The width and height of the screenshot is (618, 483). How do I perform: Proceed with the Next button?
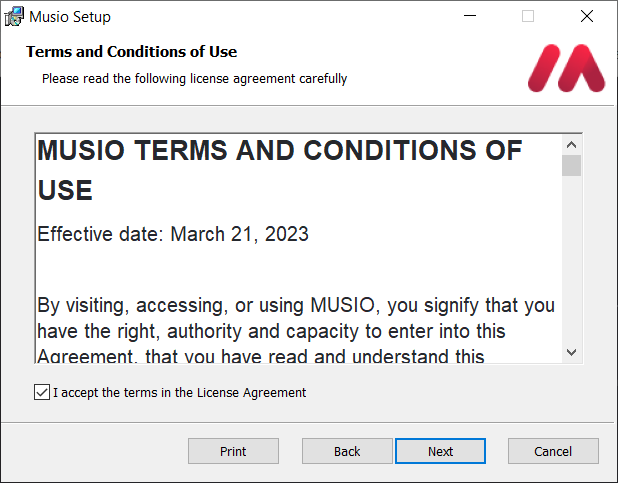440,451
